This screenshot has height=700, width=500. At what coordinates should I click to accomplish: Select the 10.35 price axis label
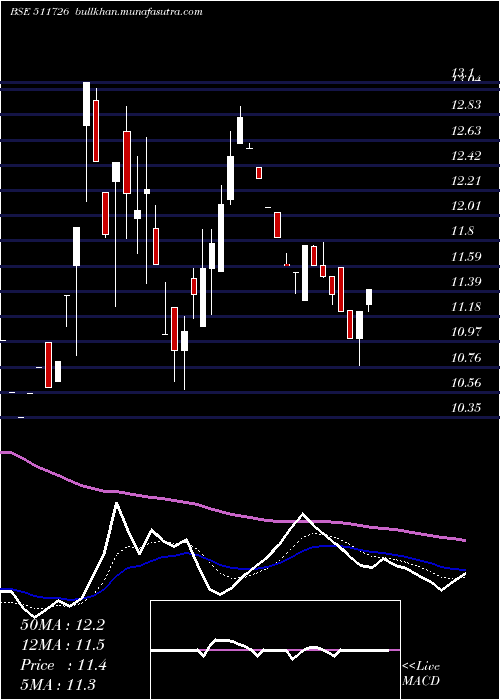pos(467,408)
